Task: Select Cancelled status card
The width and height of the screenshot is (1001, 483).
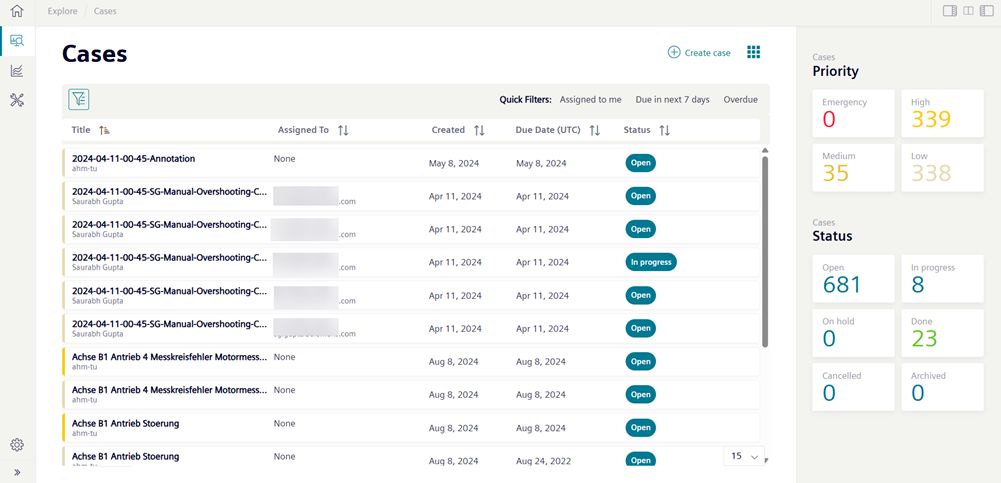Action: coord(854,387)
